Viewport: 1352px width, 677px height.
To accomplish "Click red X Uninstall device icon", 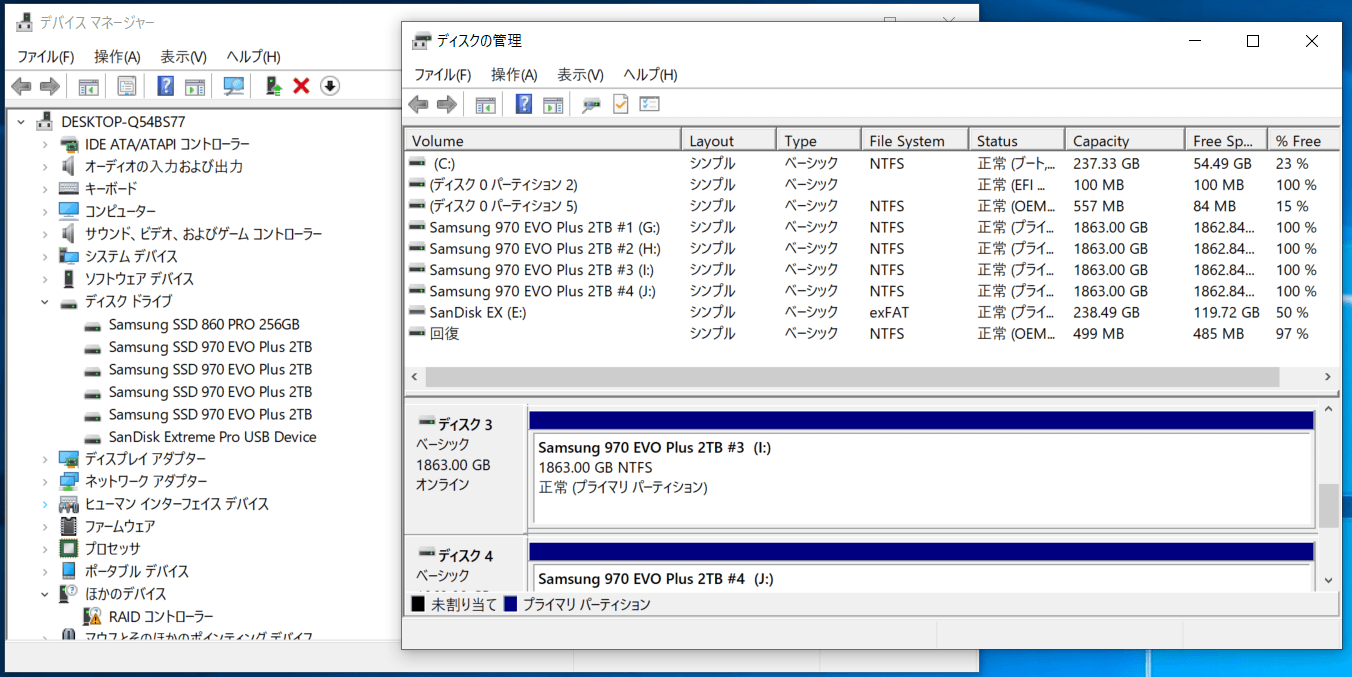I will (301, 86).
